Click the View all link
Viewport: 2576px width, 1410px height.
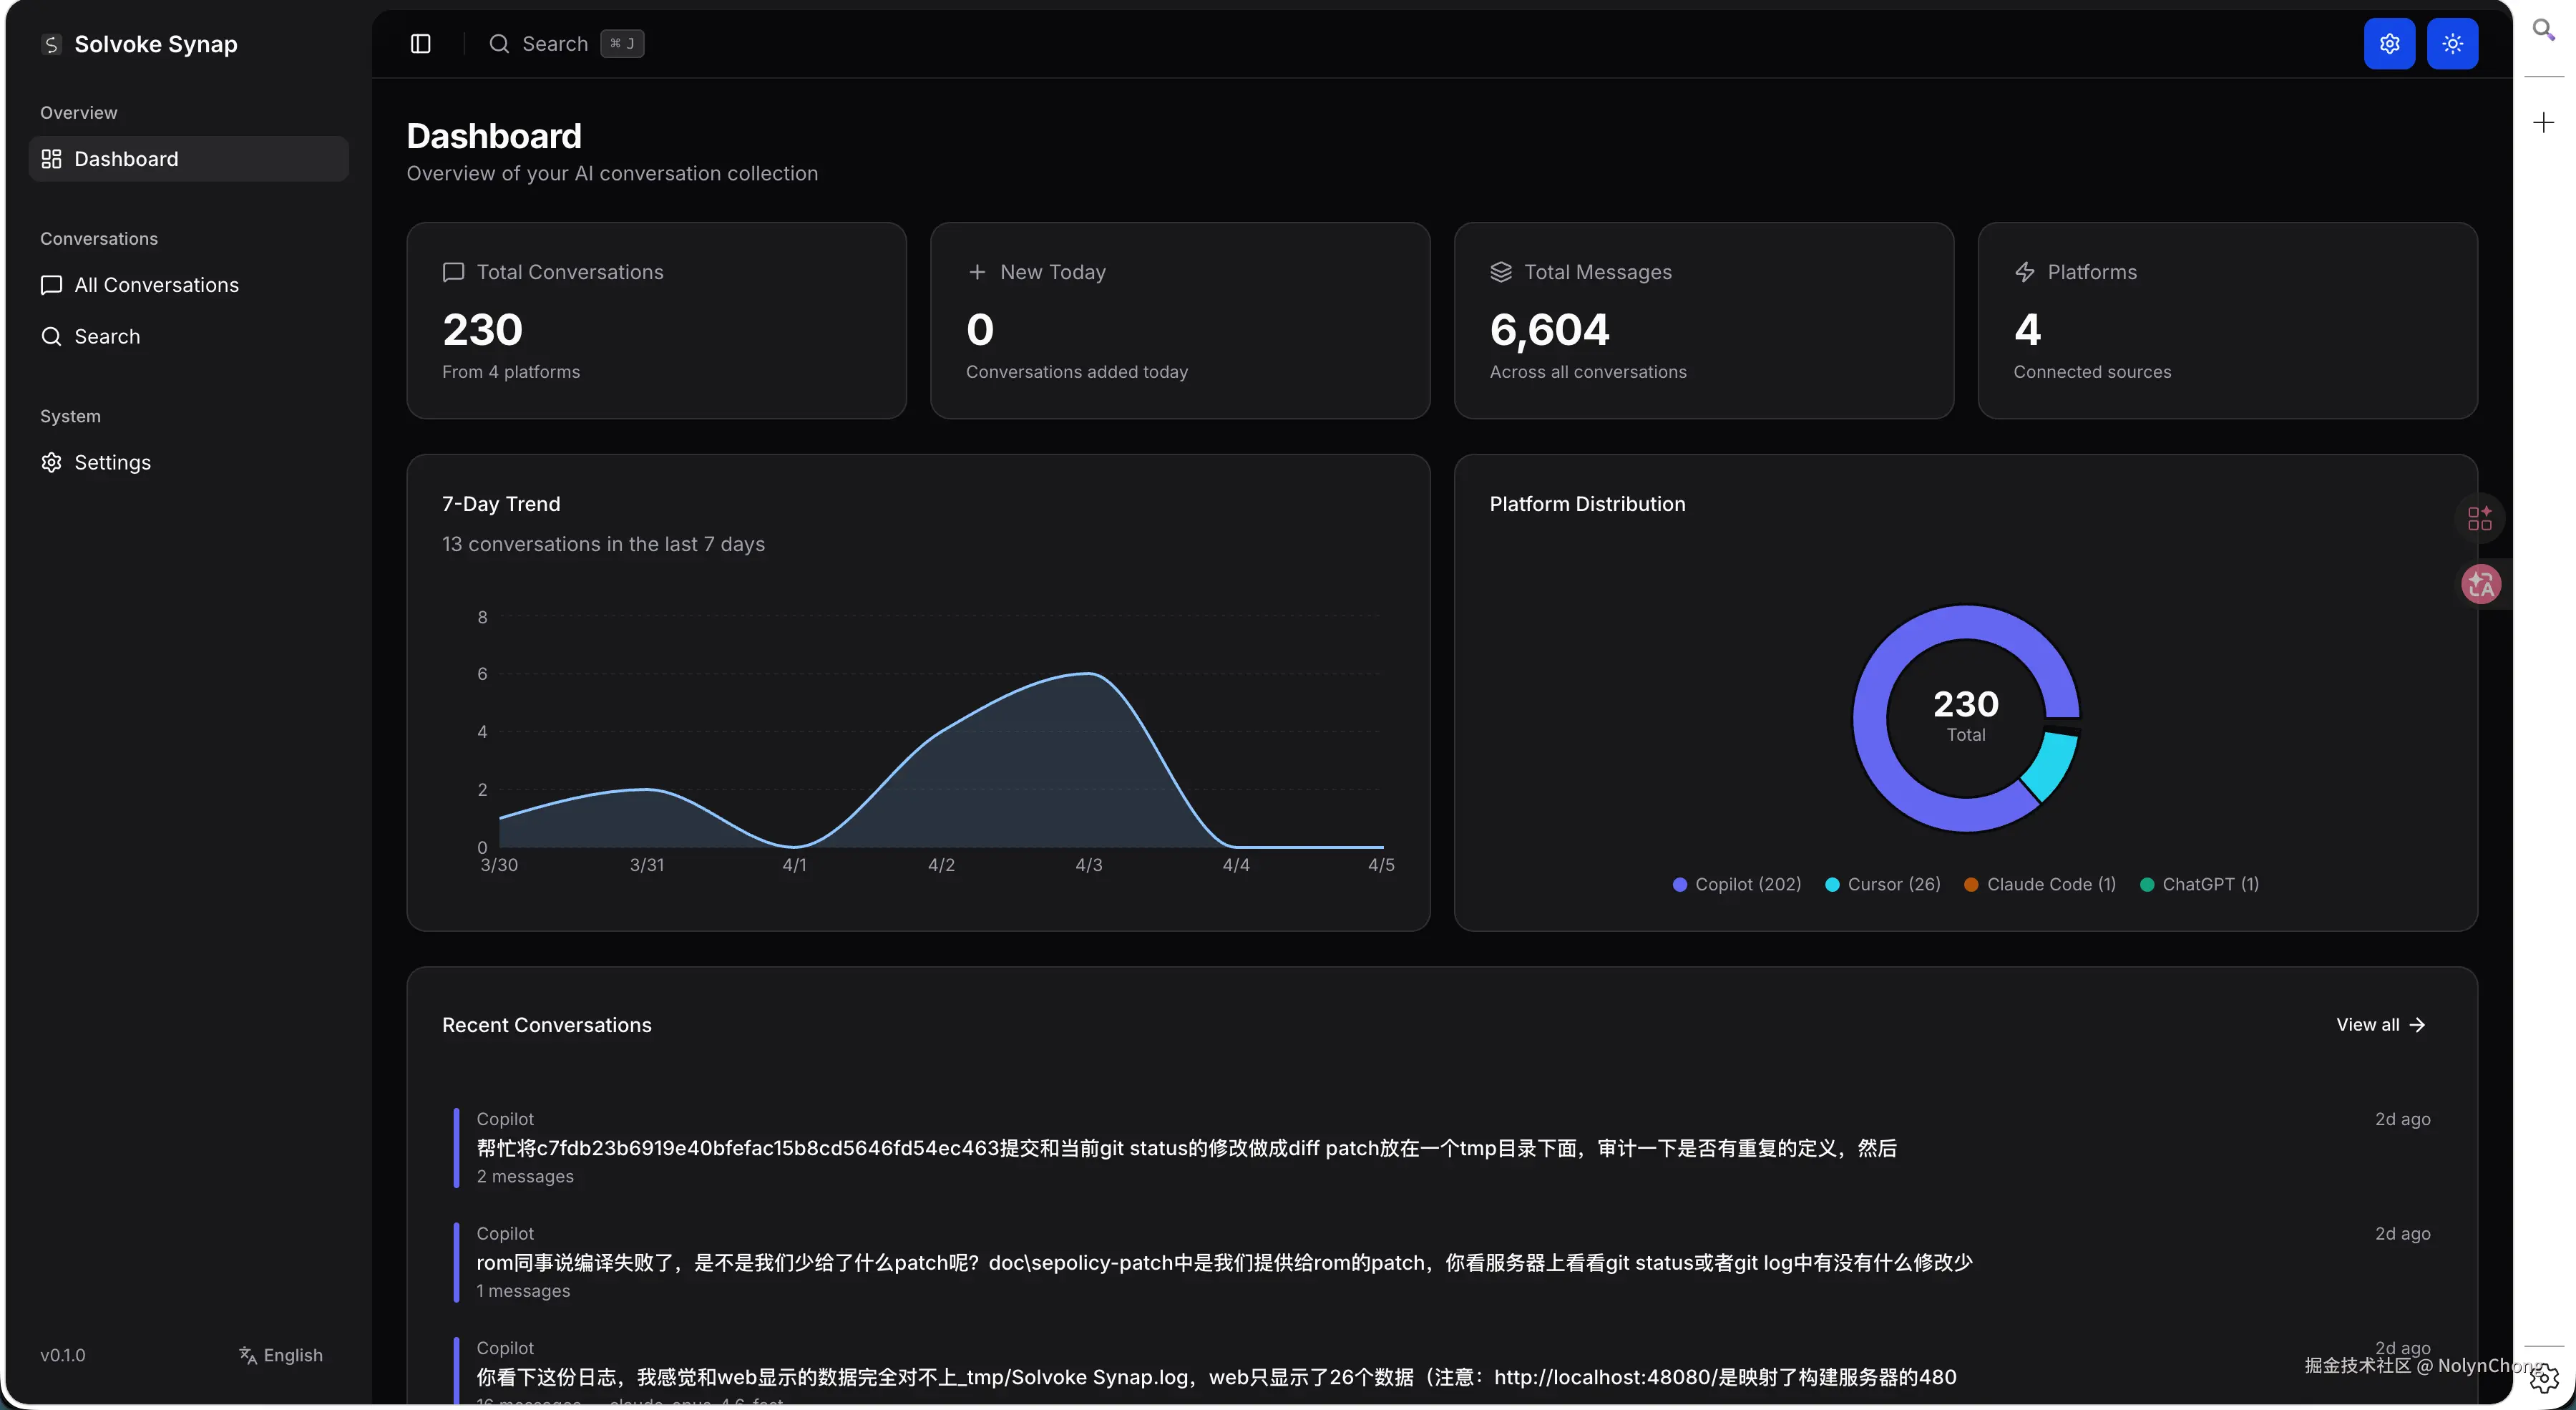coord(2380,1025)
